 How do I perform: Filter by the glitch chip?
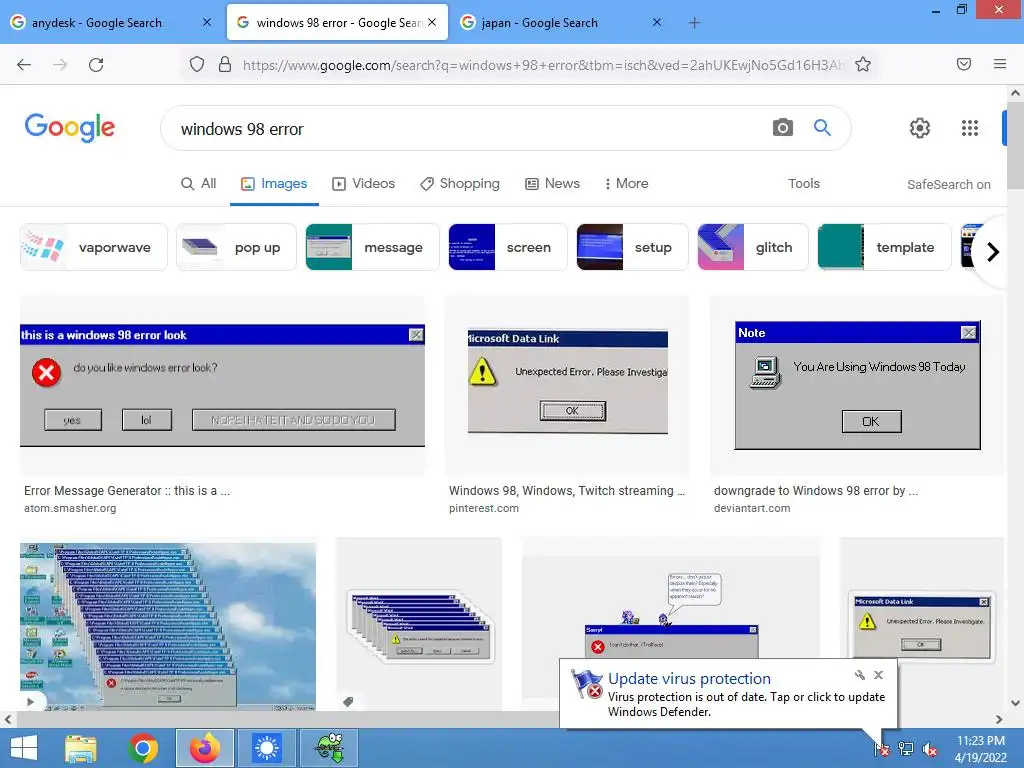[x=753, y=248]
